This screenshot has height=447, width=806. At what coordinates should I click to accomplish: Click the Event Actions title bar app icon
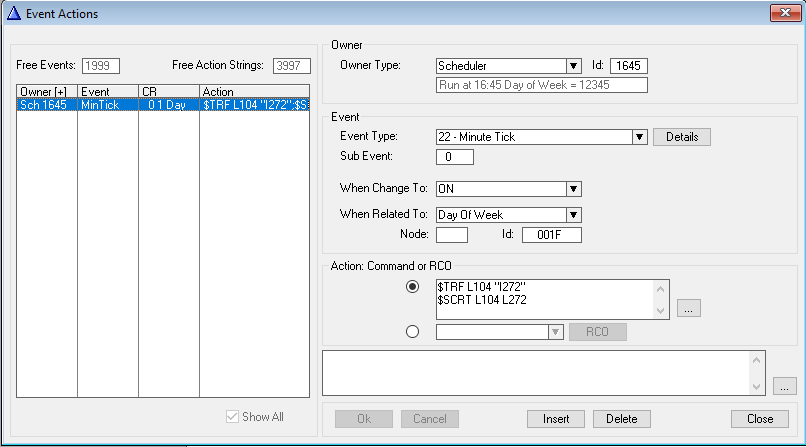(14, 13)
